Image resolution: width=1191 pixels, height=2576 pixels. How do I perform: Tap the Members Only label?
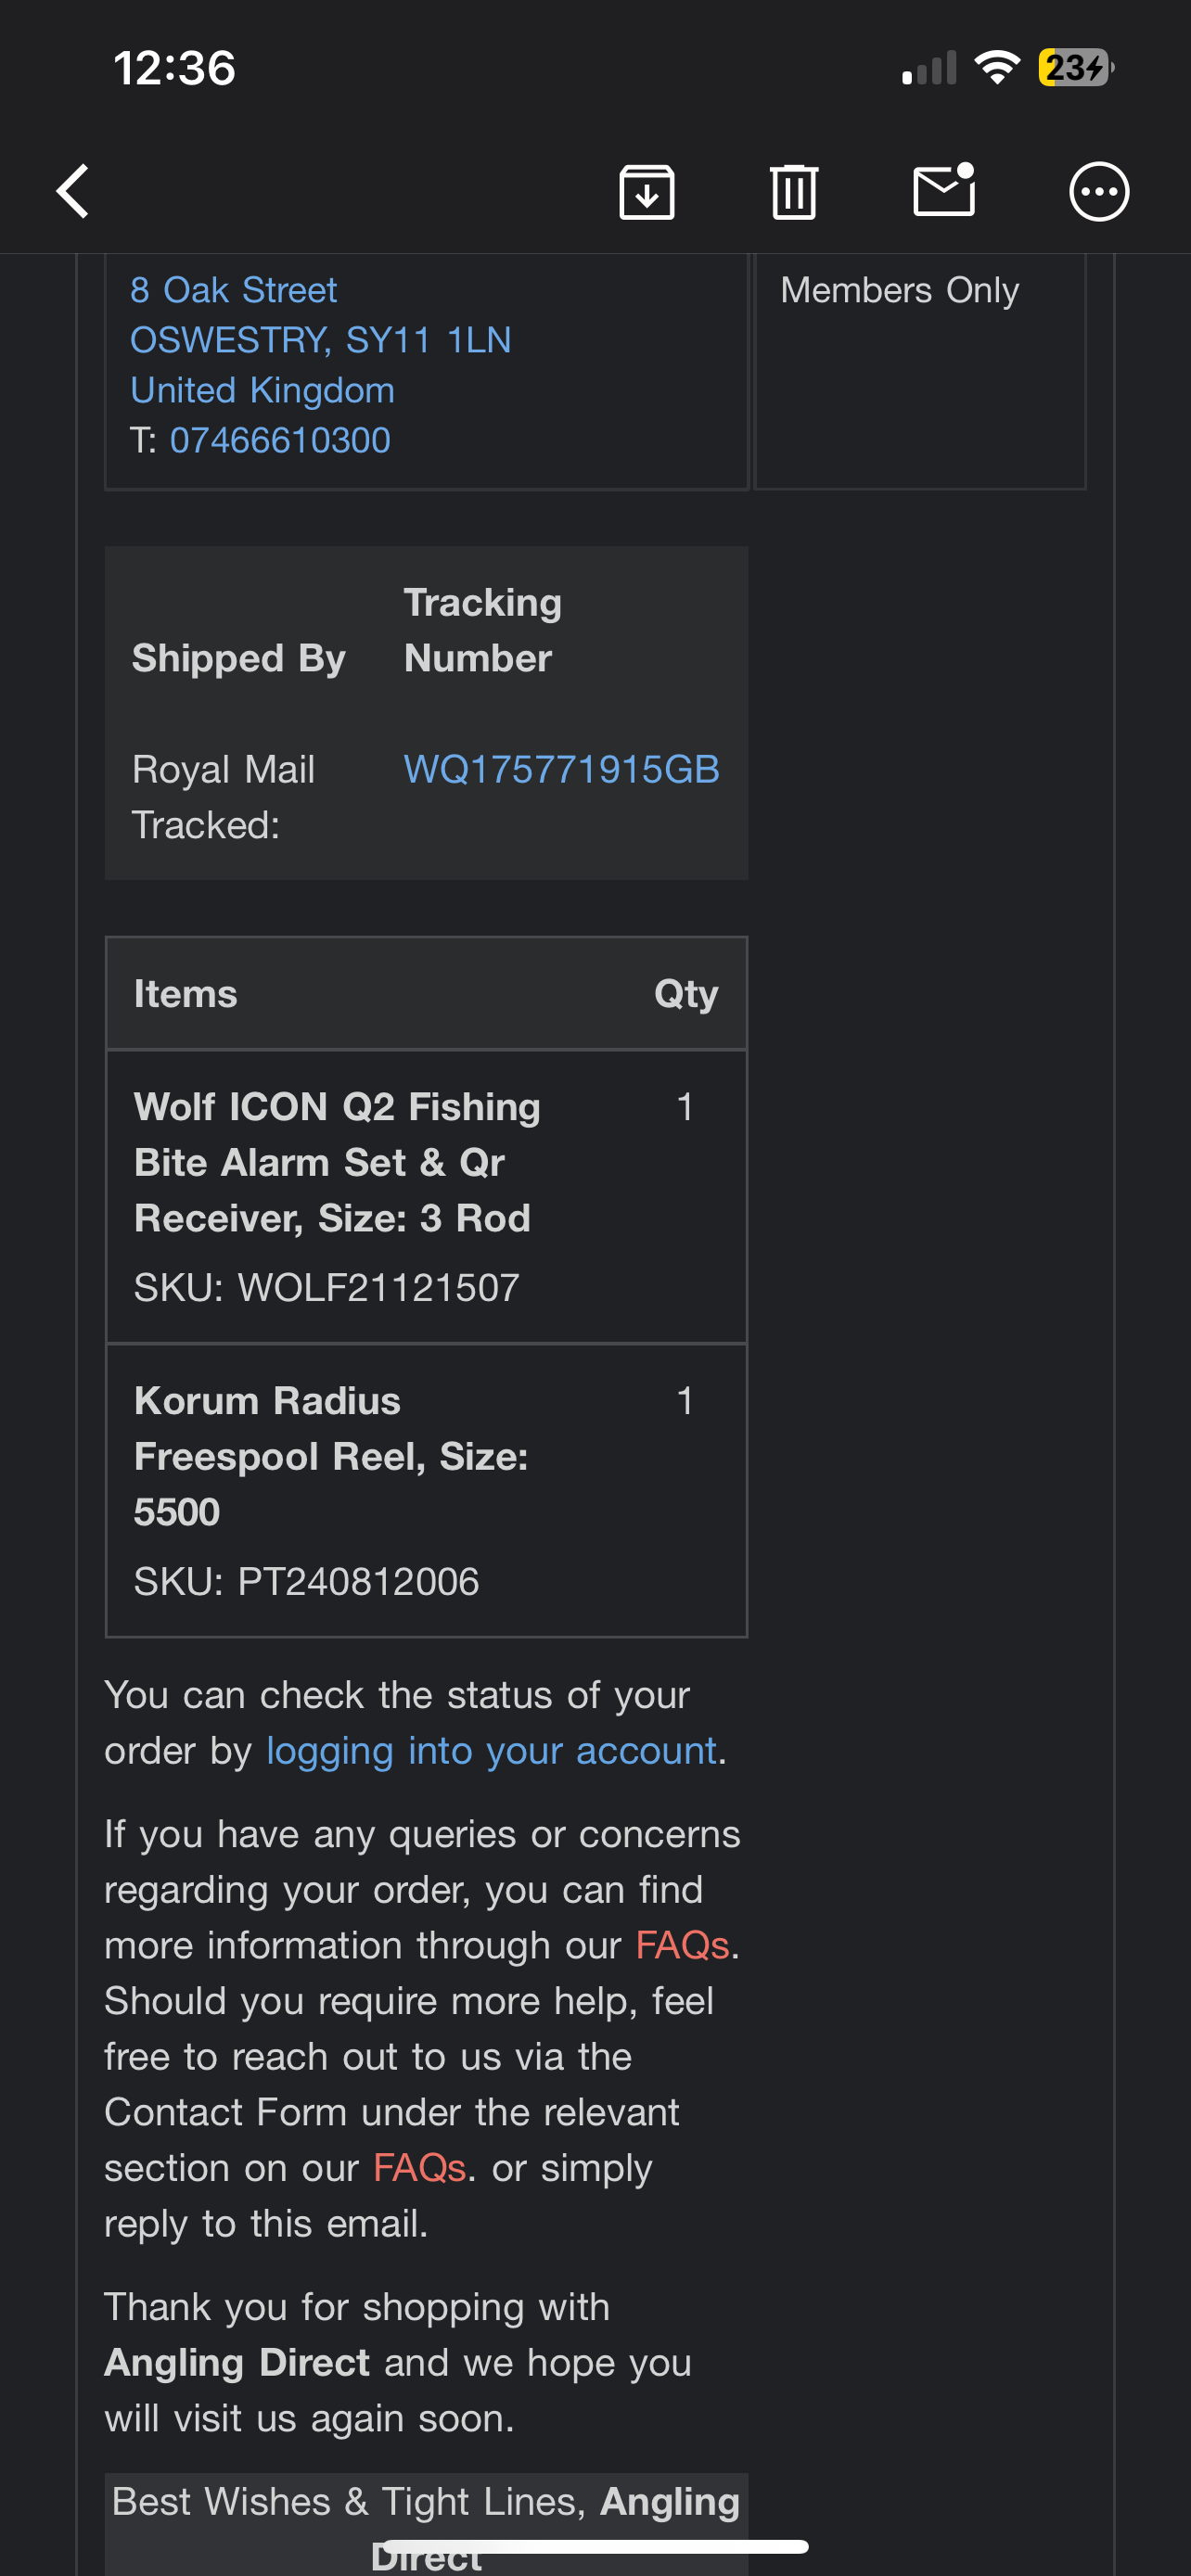tap(898, 289)
